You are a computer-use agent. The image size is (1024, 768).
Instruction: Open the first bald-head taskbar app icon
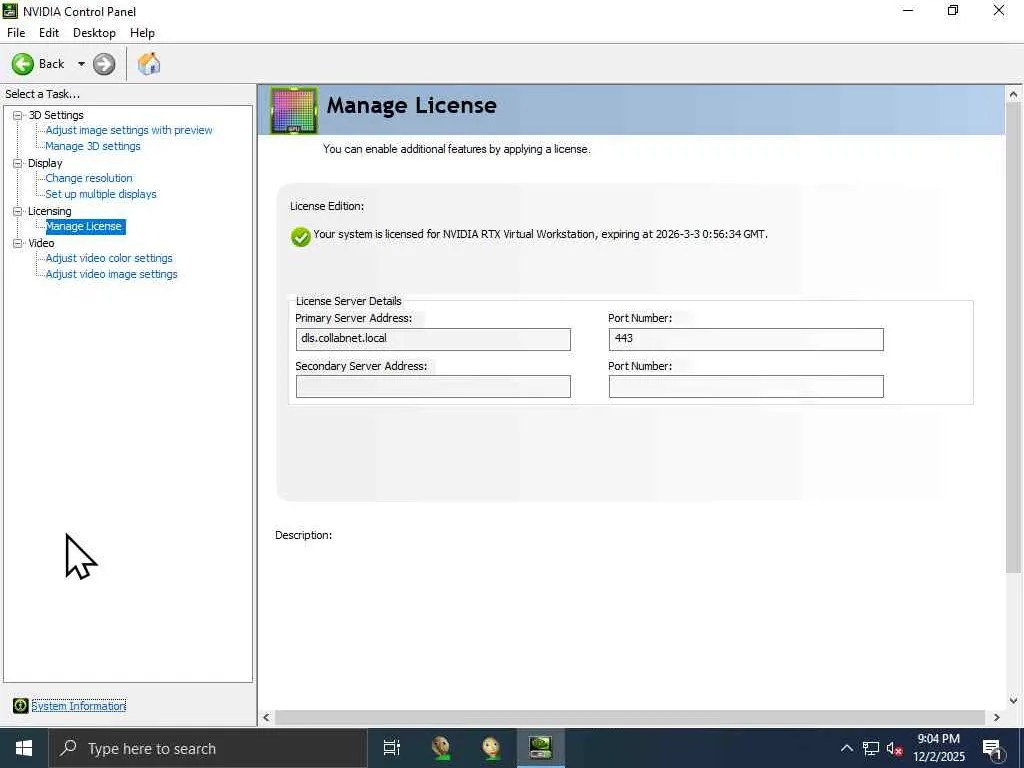point(441,748)
